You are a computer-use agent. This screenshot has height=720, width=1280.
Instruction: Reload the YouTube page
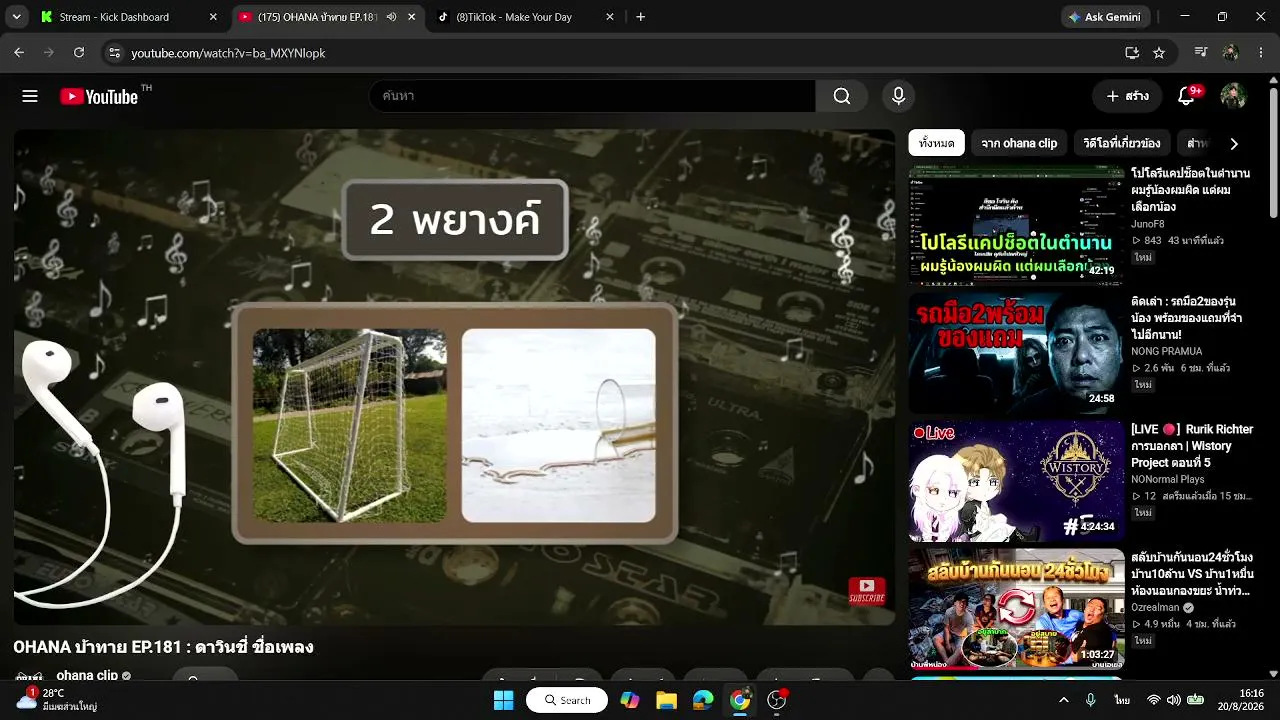79,53
